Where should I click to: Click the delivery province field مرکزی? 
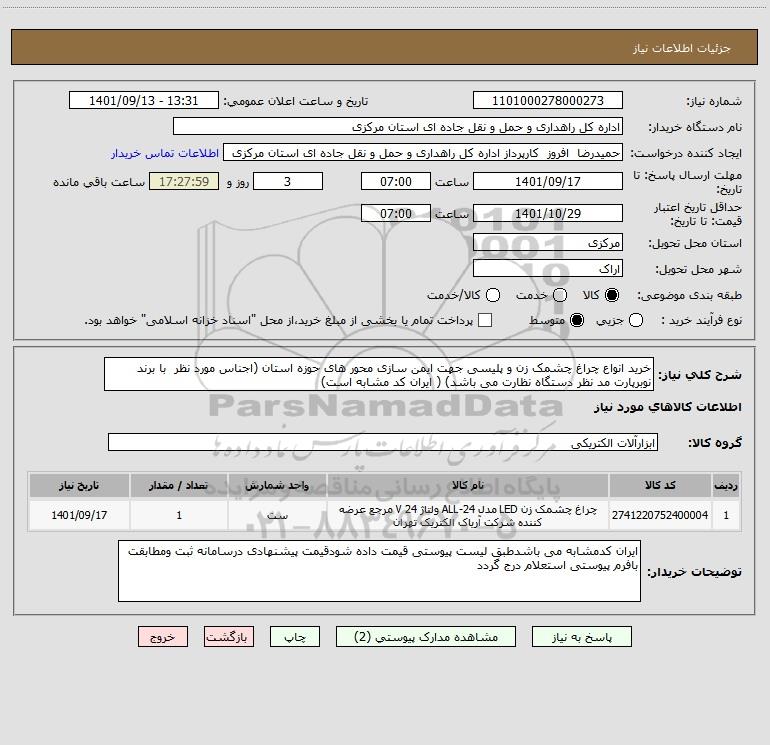[548, 242]
